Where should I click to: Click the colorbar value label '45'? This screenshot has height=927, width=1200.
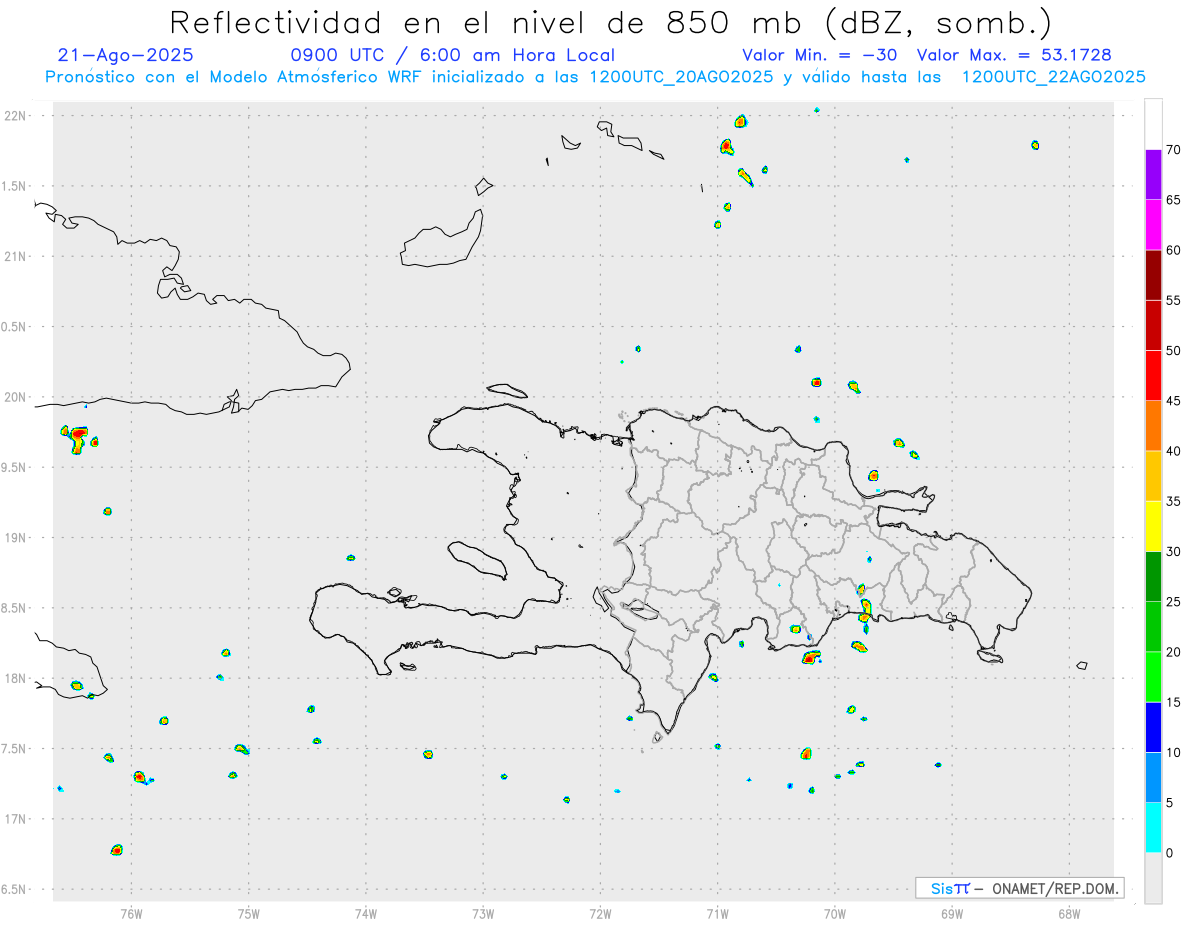(x=1173, y=401)
